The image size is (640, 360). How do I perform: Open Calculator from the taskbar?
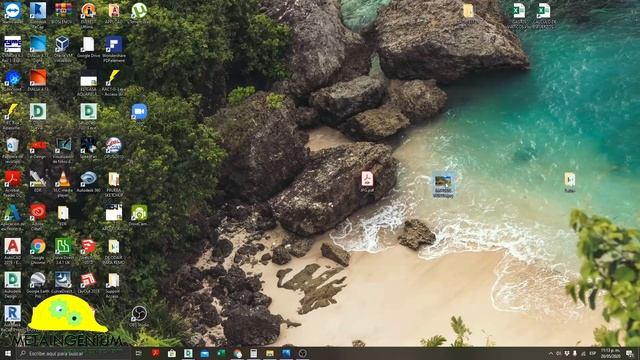click(253, 353)
